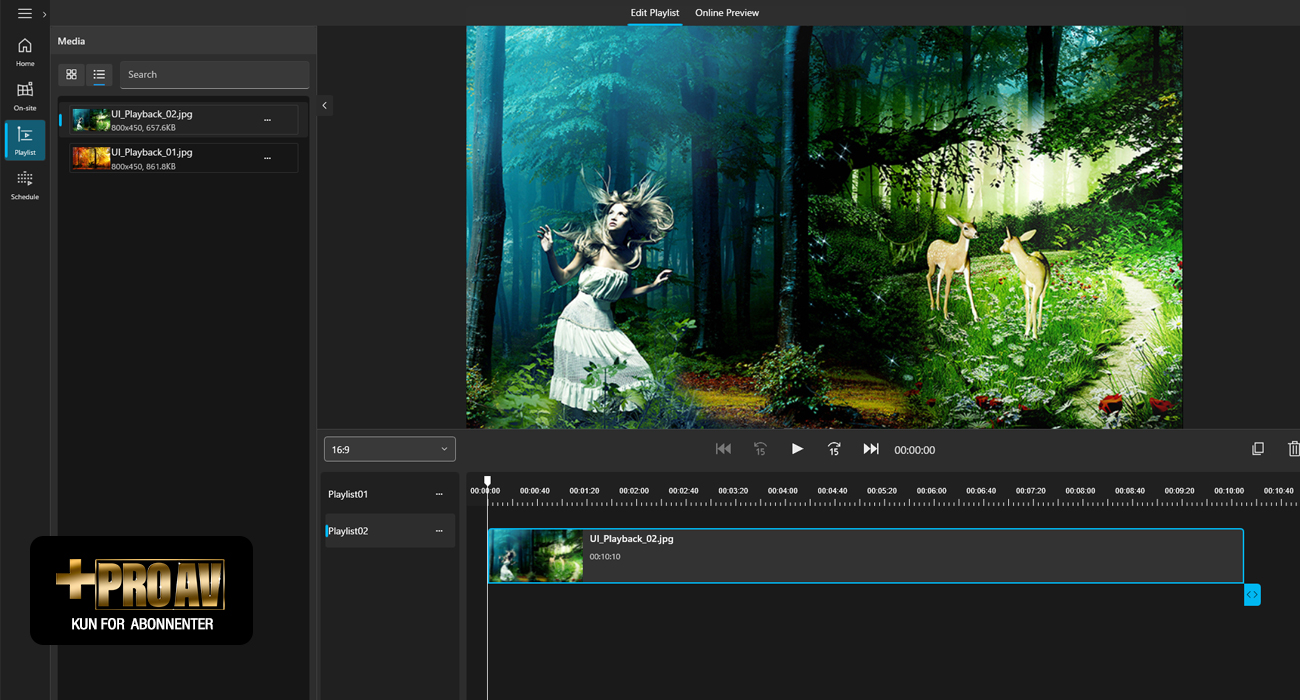The height and width of the screenshot is (700, 1300).
Task: Click the duplicate playlist icon
Action: [1258, 449]
